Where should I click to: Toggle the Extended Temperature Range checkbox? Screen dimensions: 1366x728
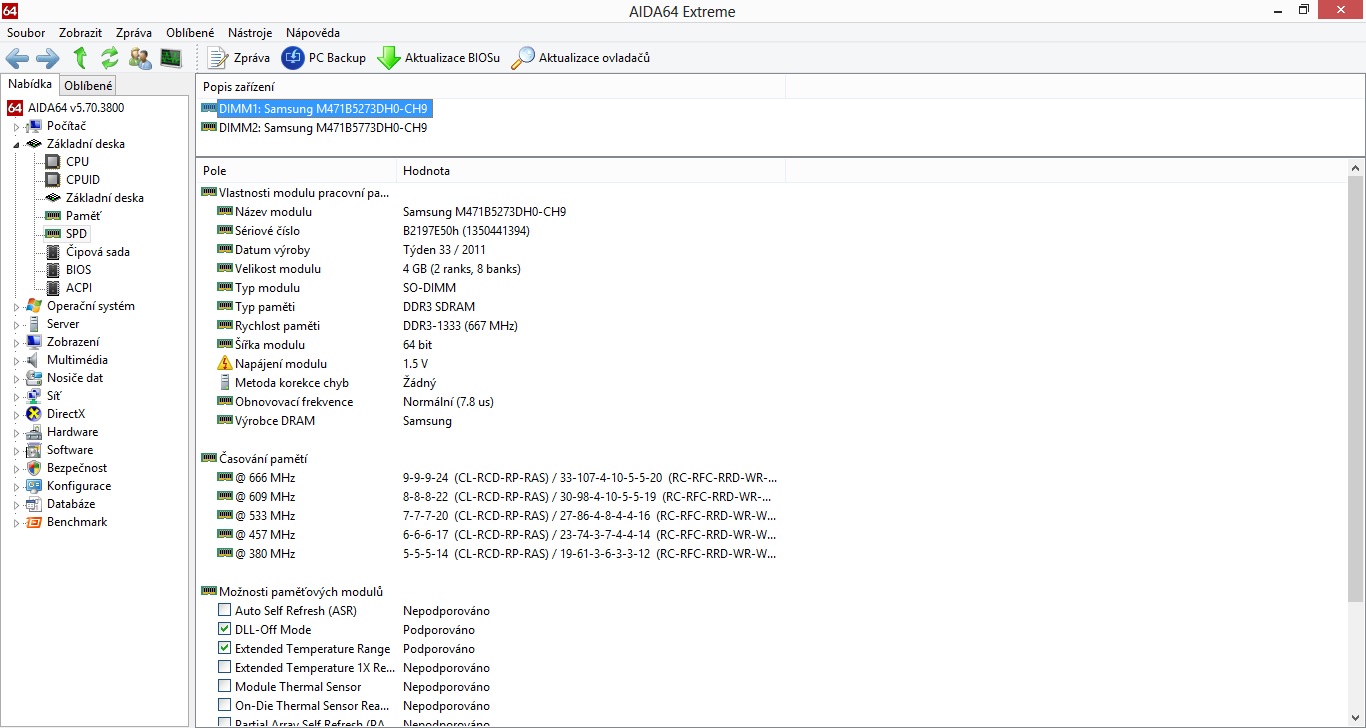(224, 649)
